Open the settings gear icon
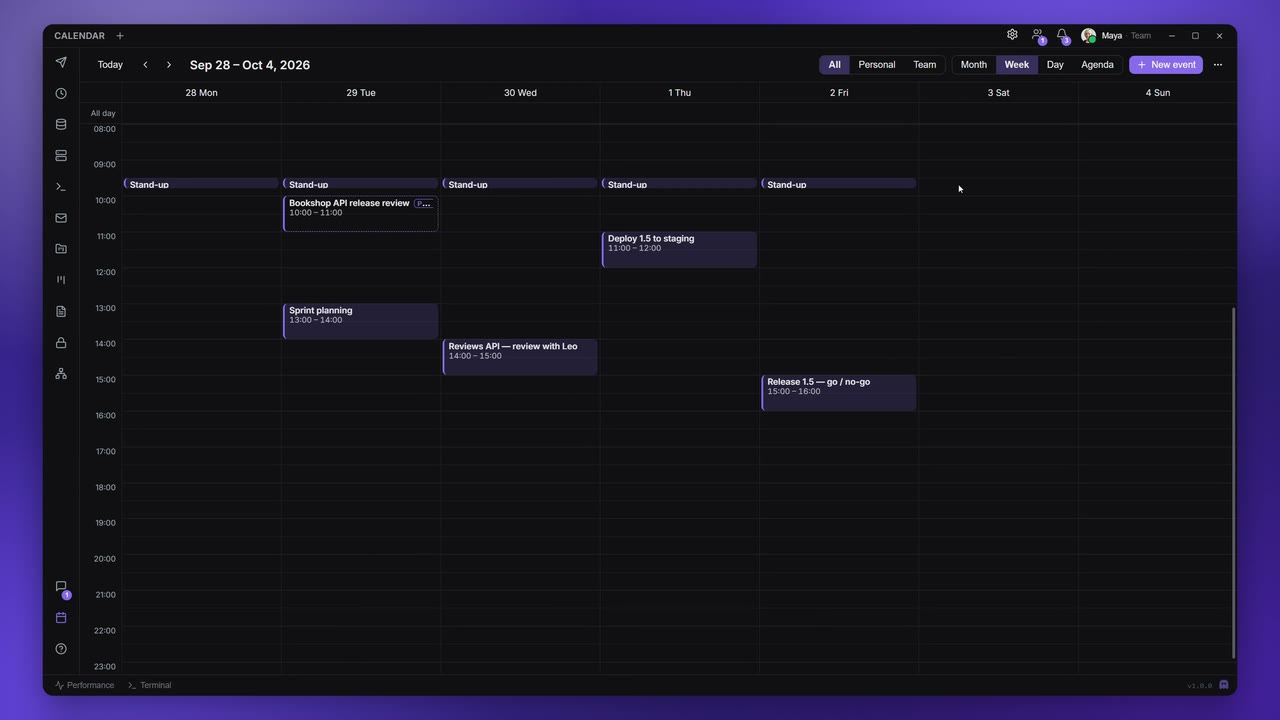Viewport: 1280px width, 720px height. (x=1012, y=35)
